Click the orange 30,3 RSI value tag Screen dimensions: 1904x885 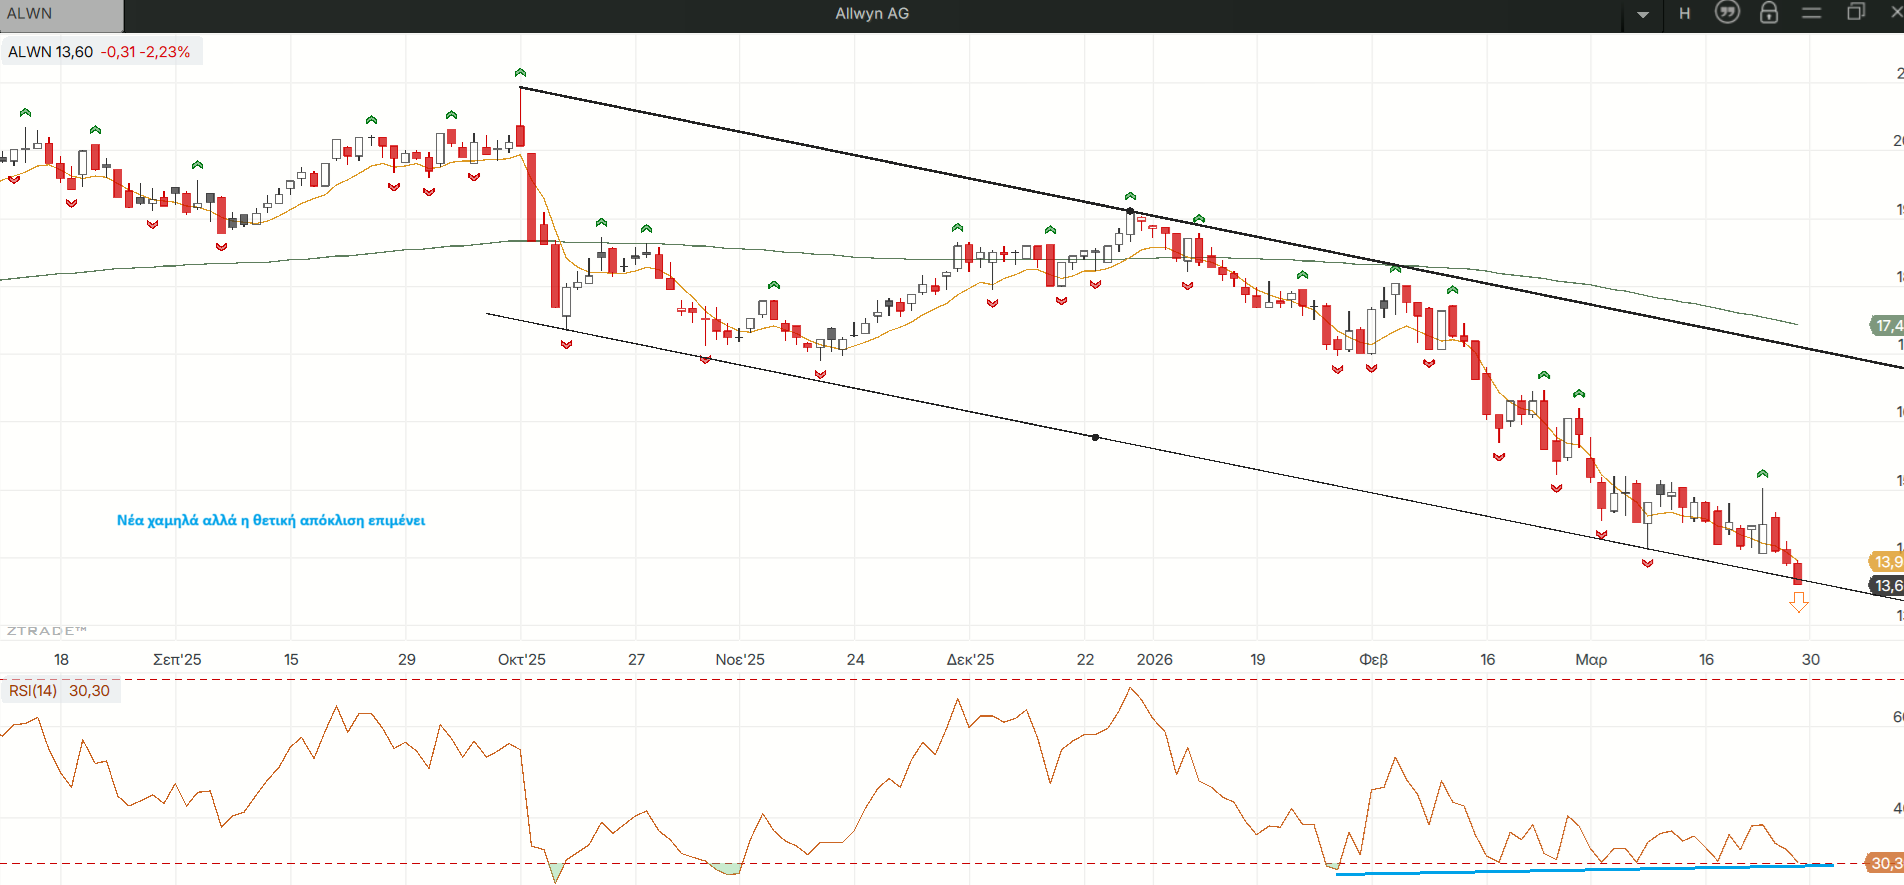coord(1885,863)
